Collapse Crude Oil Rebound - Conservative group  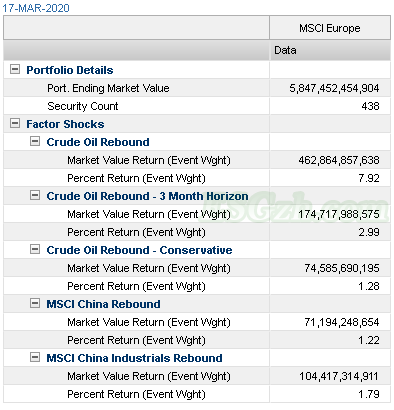coord(35,249)
